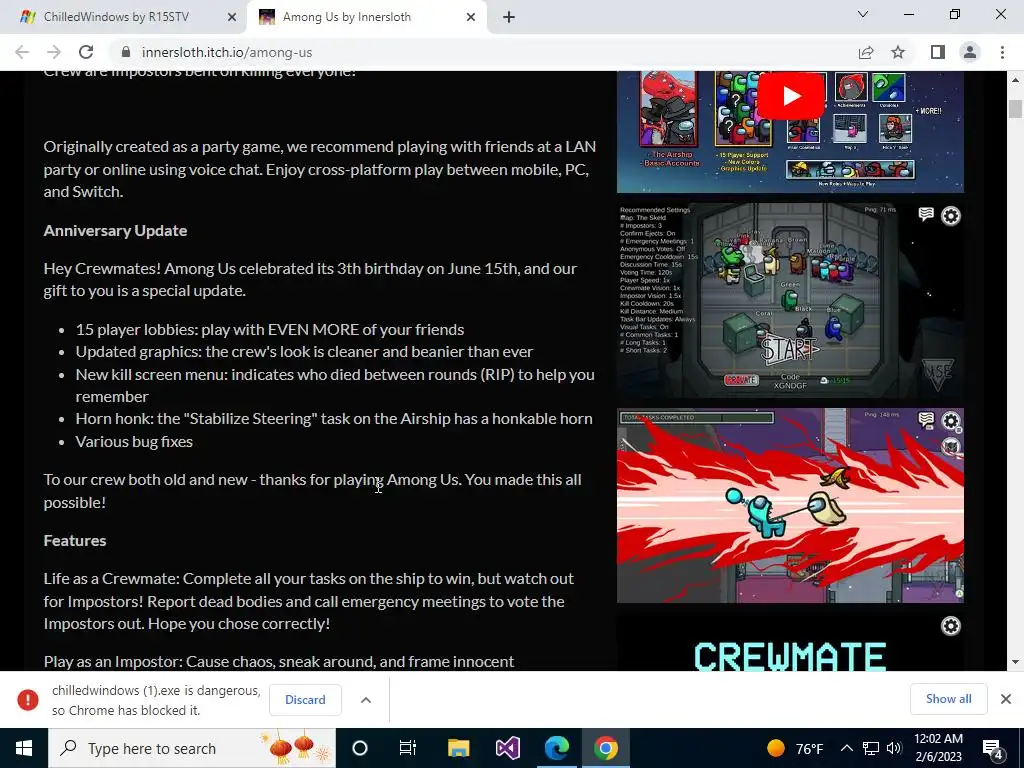Image resolution: width=1024 pixels, height=768 pixels.
Task: Click Chrome icon on taskbar
Action: (605, 748)
